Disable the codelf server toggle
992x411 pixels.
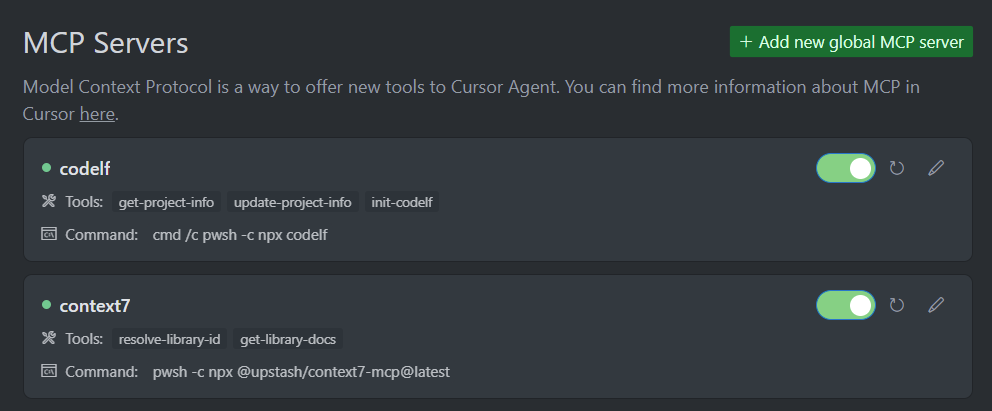pyautogui.click(x=846, y=168)
